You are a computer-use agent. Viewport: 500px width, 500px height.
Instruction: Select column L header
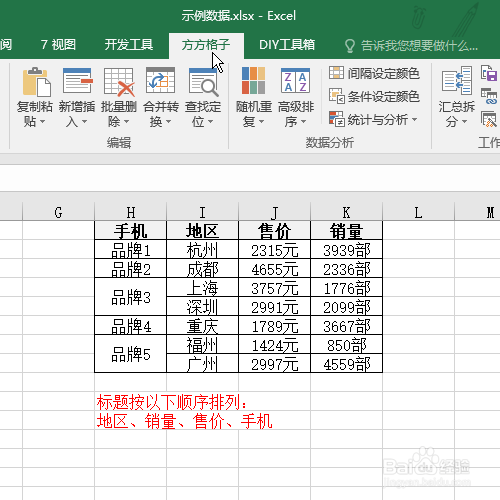click(418, 212)
